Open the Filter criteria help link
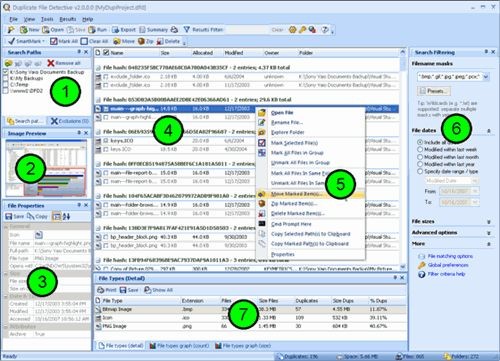The image size is (500, 361). click(x=446, y=274)
